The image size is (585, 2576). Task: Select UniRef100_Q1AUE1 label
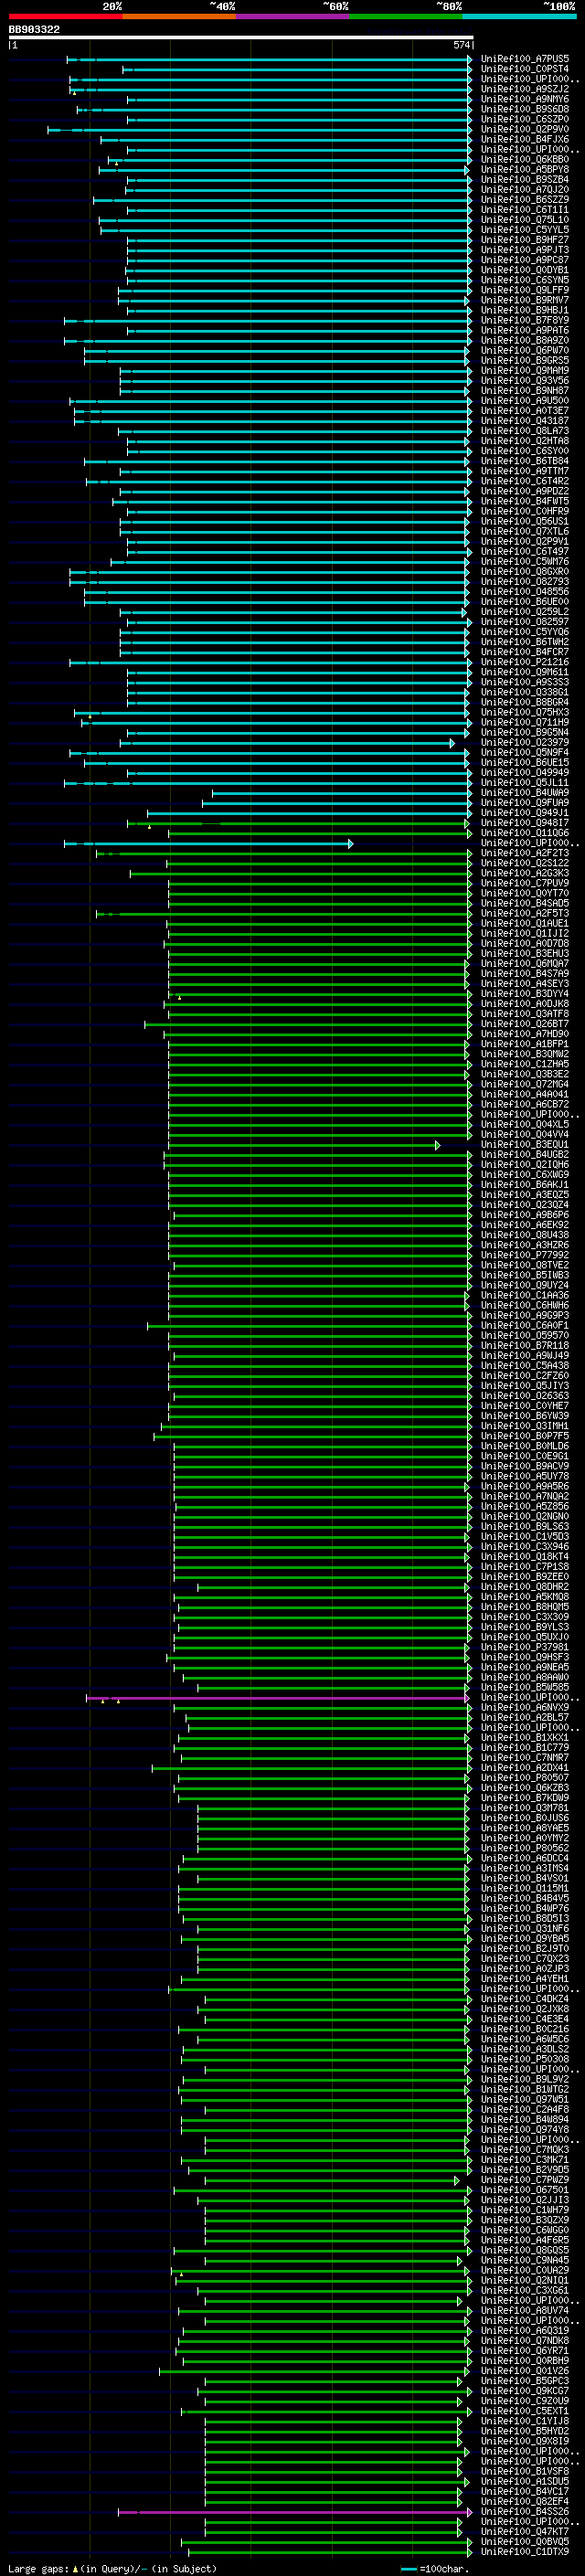[525, 923]
